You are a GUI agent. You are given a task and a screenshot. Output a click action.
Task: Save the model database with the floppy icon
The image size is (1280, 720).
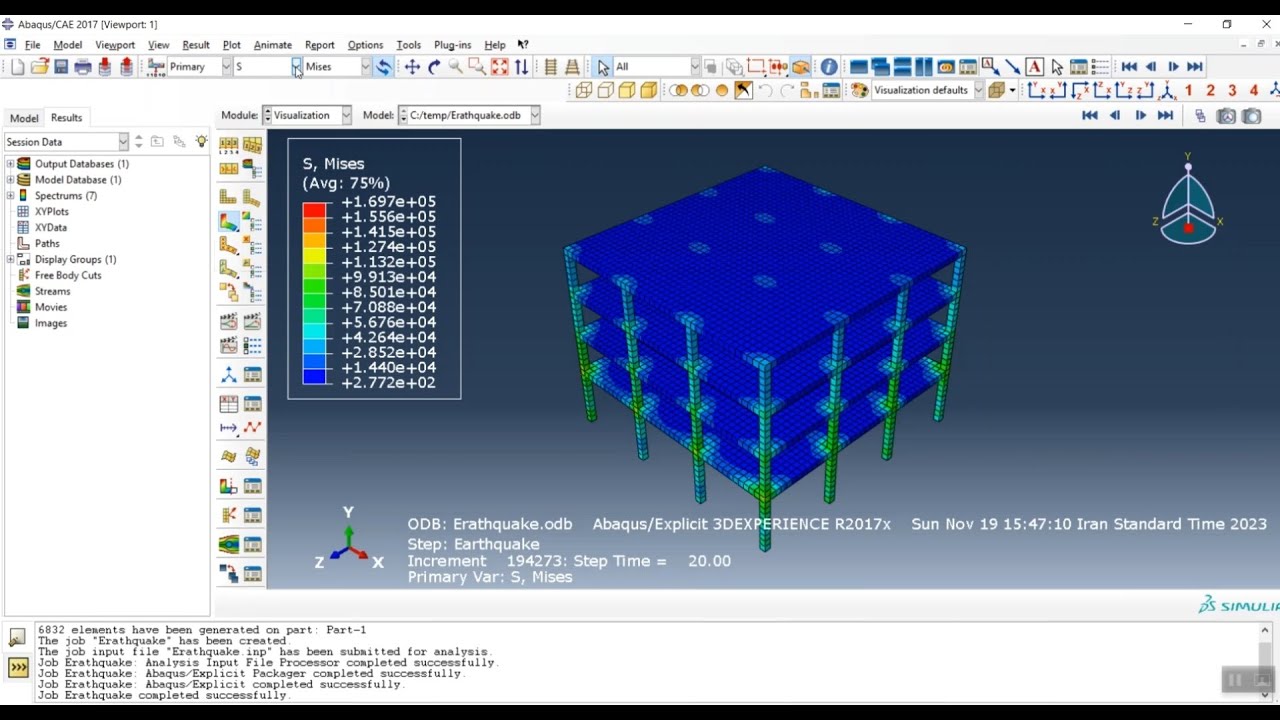coord(61,67)
